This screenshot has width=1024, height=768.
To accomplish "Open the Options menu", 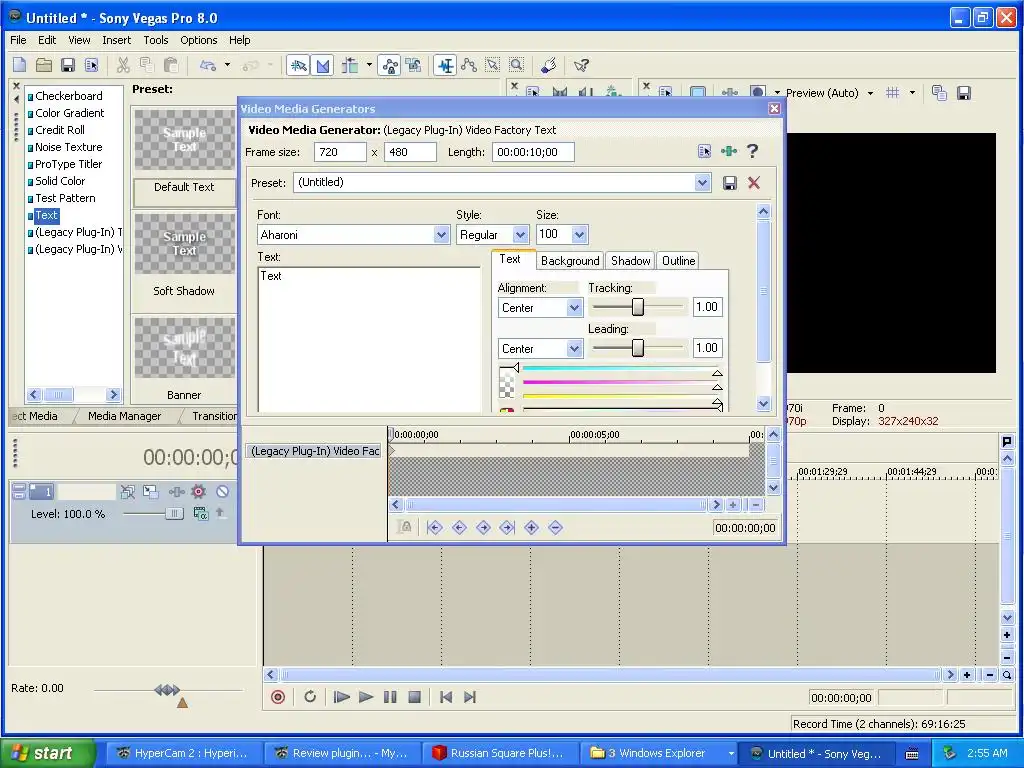I will click(199, 40).
